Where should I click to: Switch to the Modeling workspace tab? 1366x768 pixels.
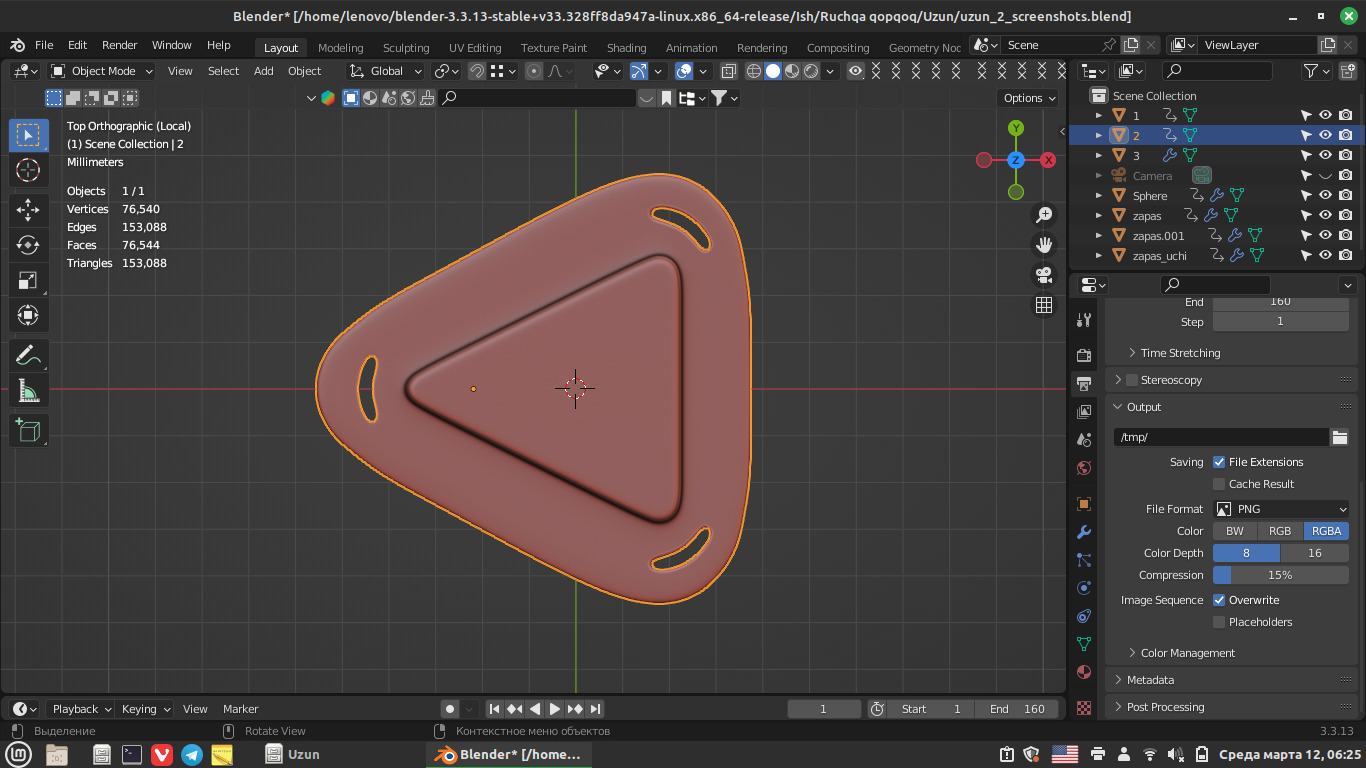[x=340, y=48]
